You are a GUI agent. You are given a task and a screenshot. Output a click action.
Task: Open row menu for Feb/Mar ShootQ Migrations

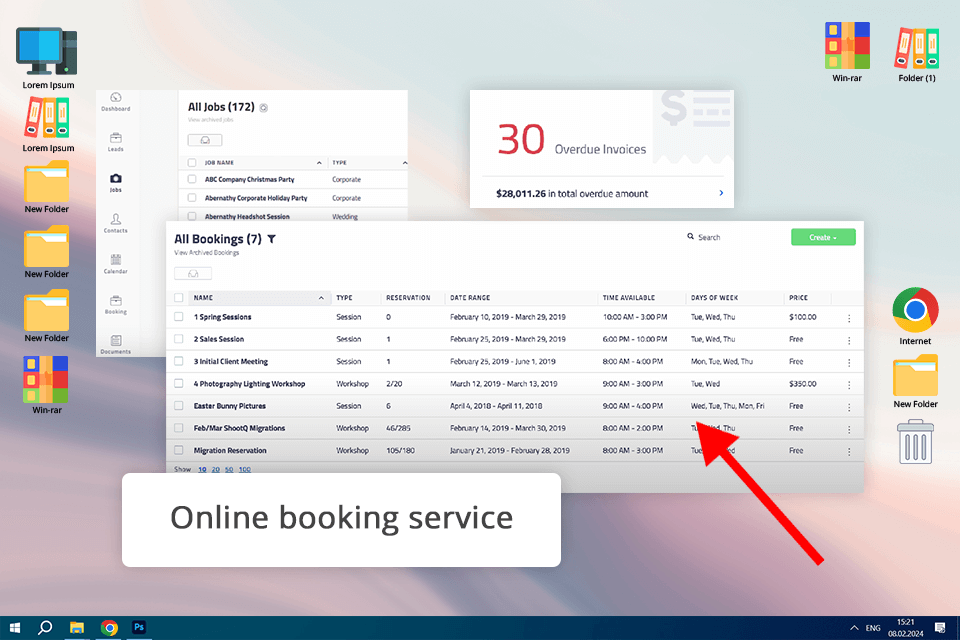point(849,429)
